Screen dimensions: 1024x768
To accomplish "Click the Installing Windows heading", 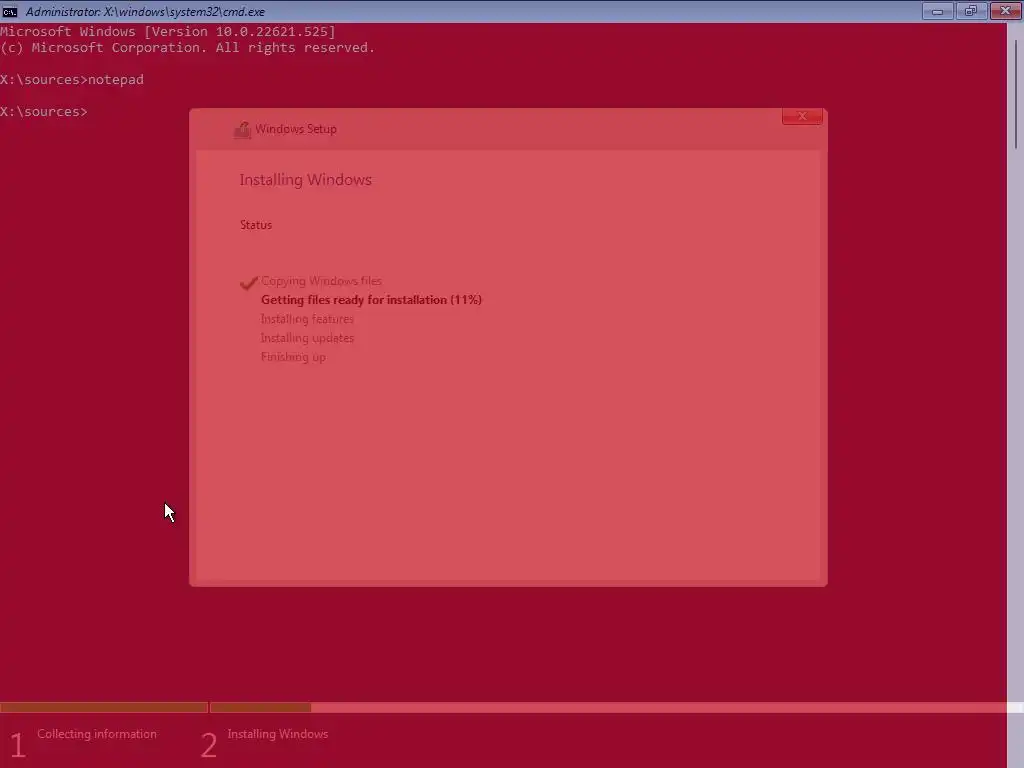I will pos(306,180).
